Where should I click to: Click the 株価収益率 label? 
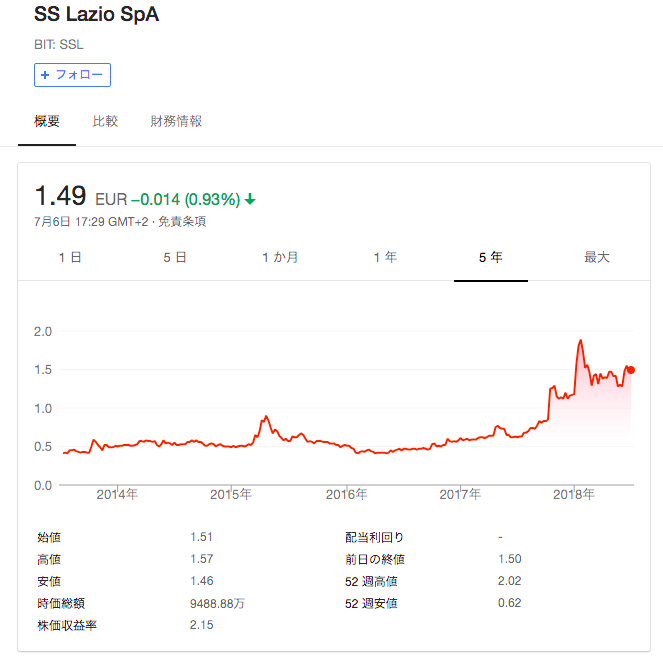pyautogui.click(x=67, y=625)
